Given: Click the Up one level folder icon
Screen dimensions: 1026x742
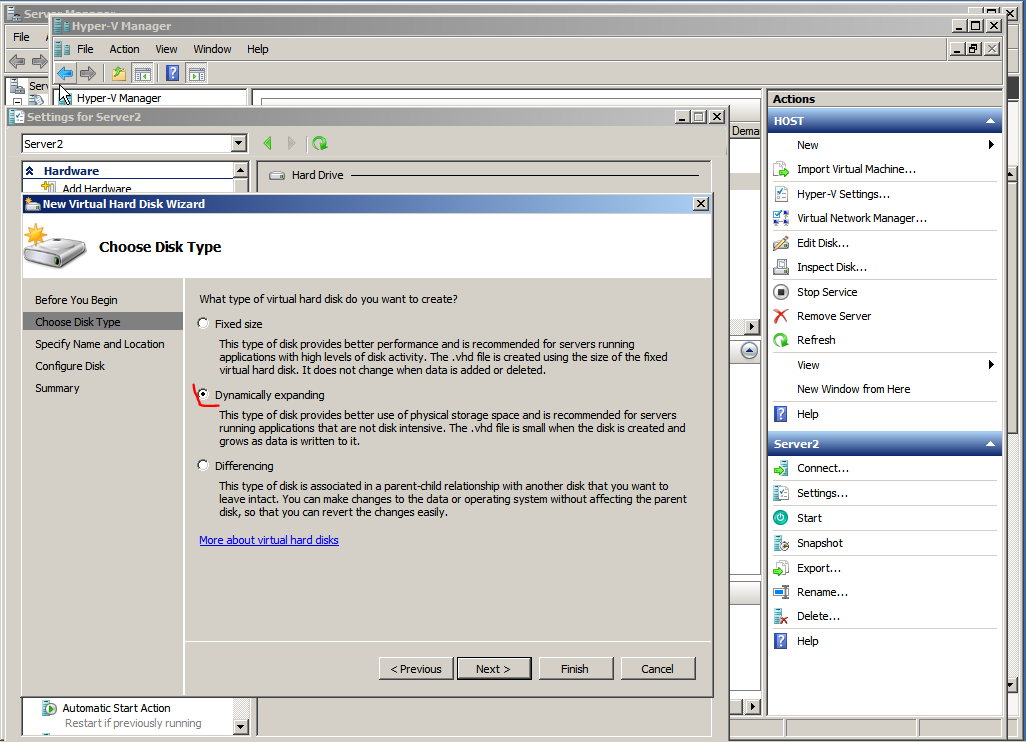Looking at the screenshot, I should (119, 73).
